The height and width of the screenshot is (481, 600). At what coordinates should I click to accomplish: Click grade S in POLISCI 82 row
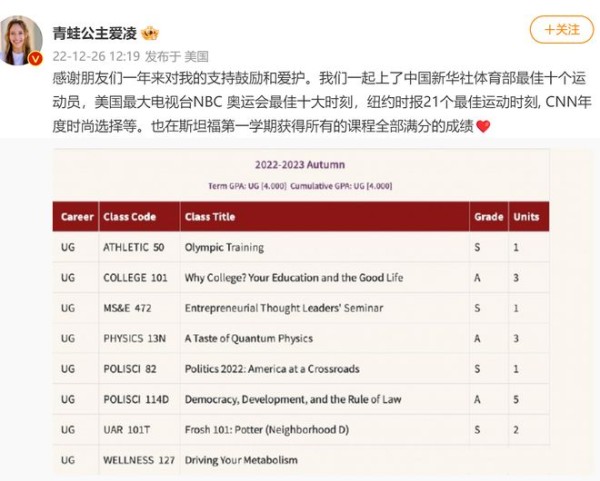point(477,369)
